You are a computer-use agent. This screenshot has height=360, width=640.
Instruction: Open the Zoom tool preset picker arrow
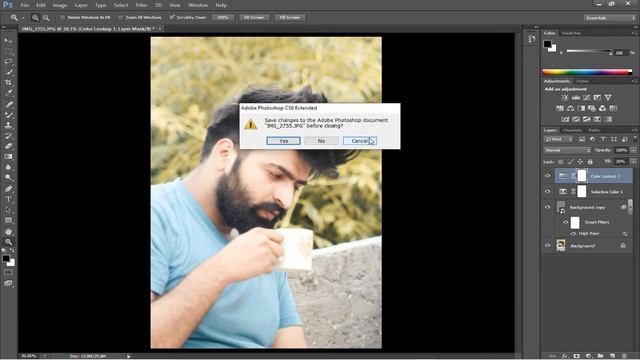click(23, 18)
